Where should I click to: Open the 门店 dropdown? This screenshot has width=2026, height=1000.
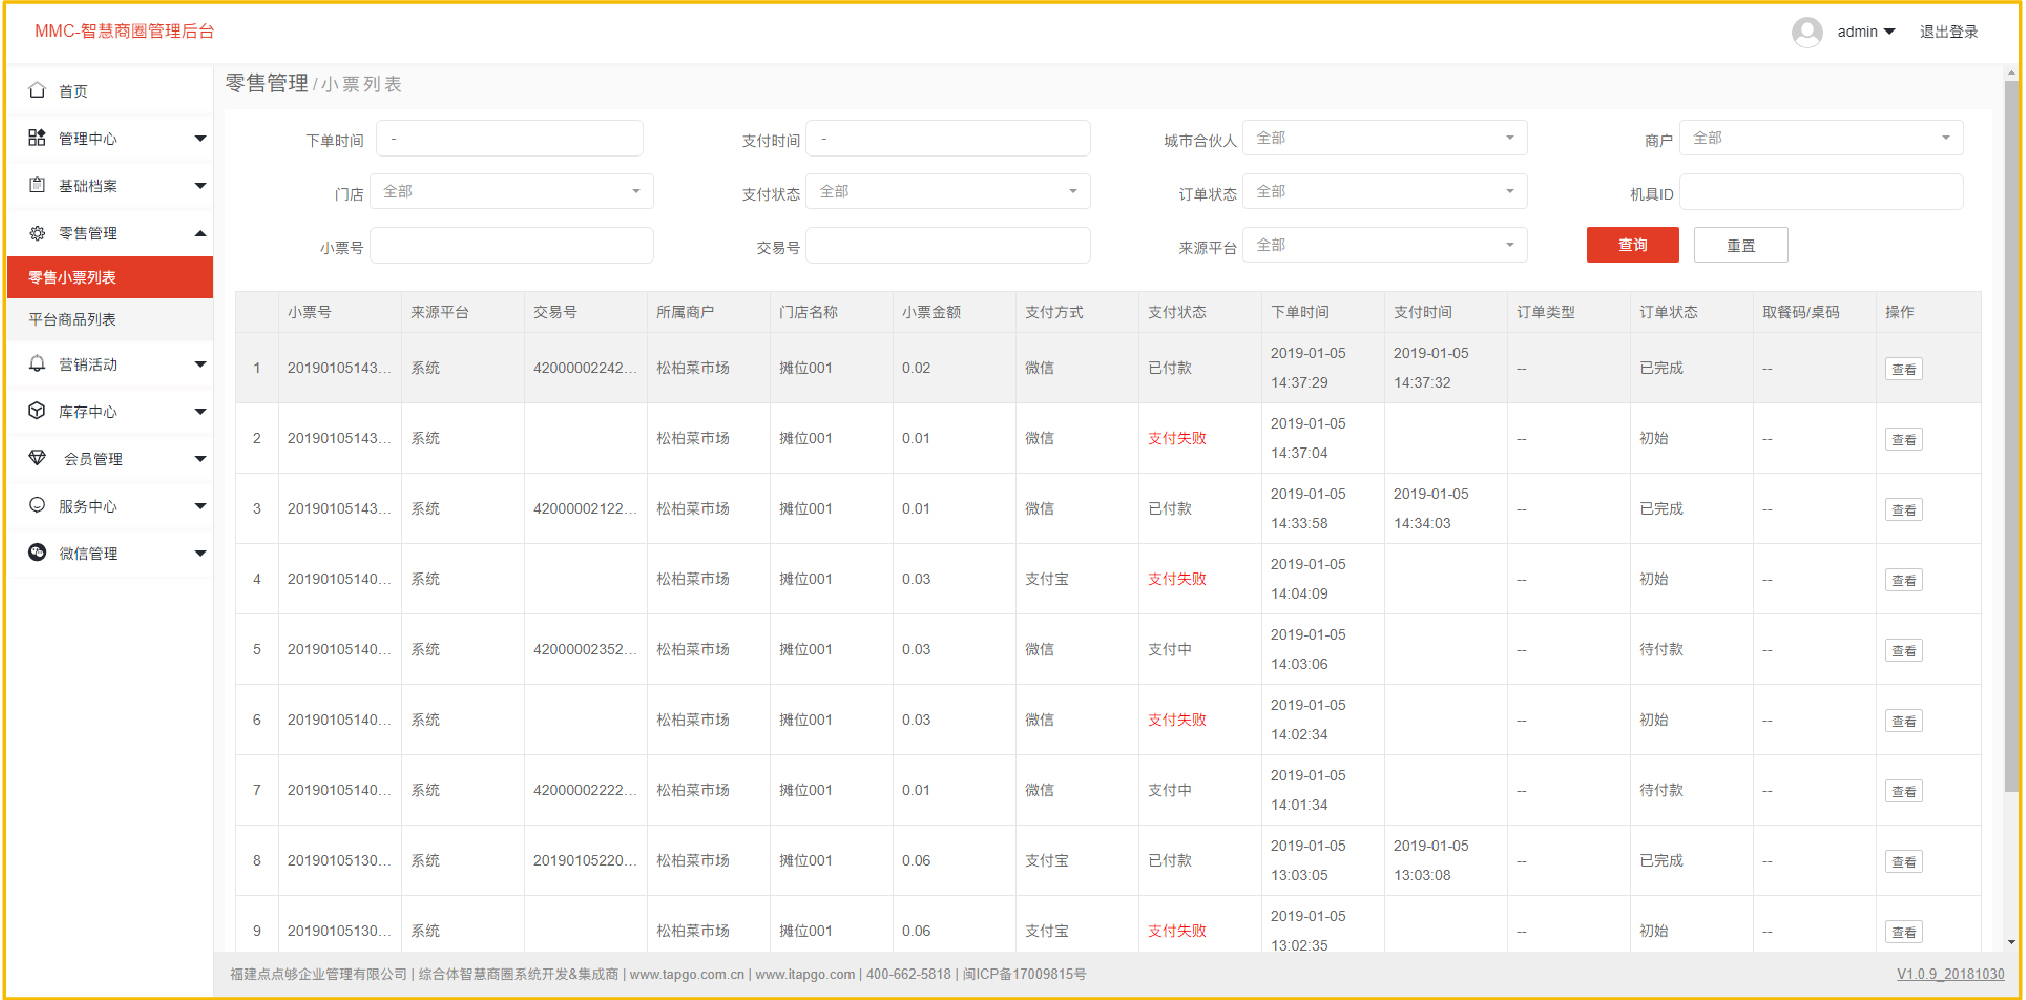(x=512, y=191)
